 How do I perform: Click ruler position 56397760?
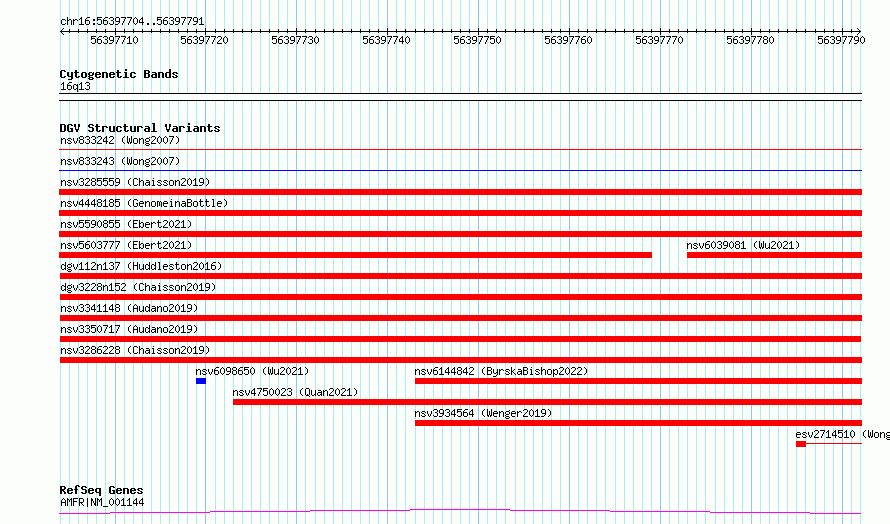point(568,40)
